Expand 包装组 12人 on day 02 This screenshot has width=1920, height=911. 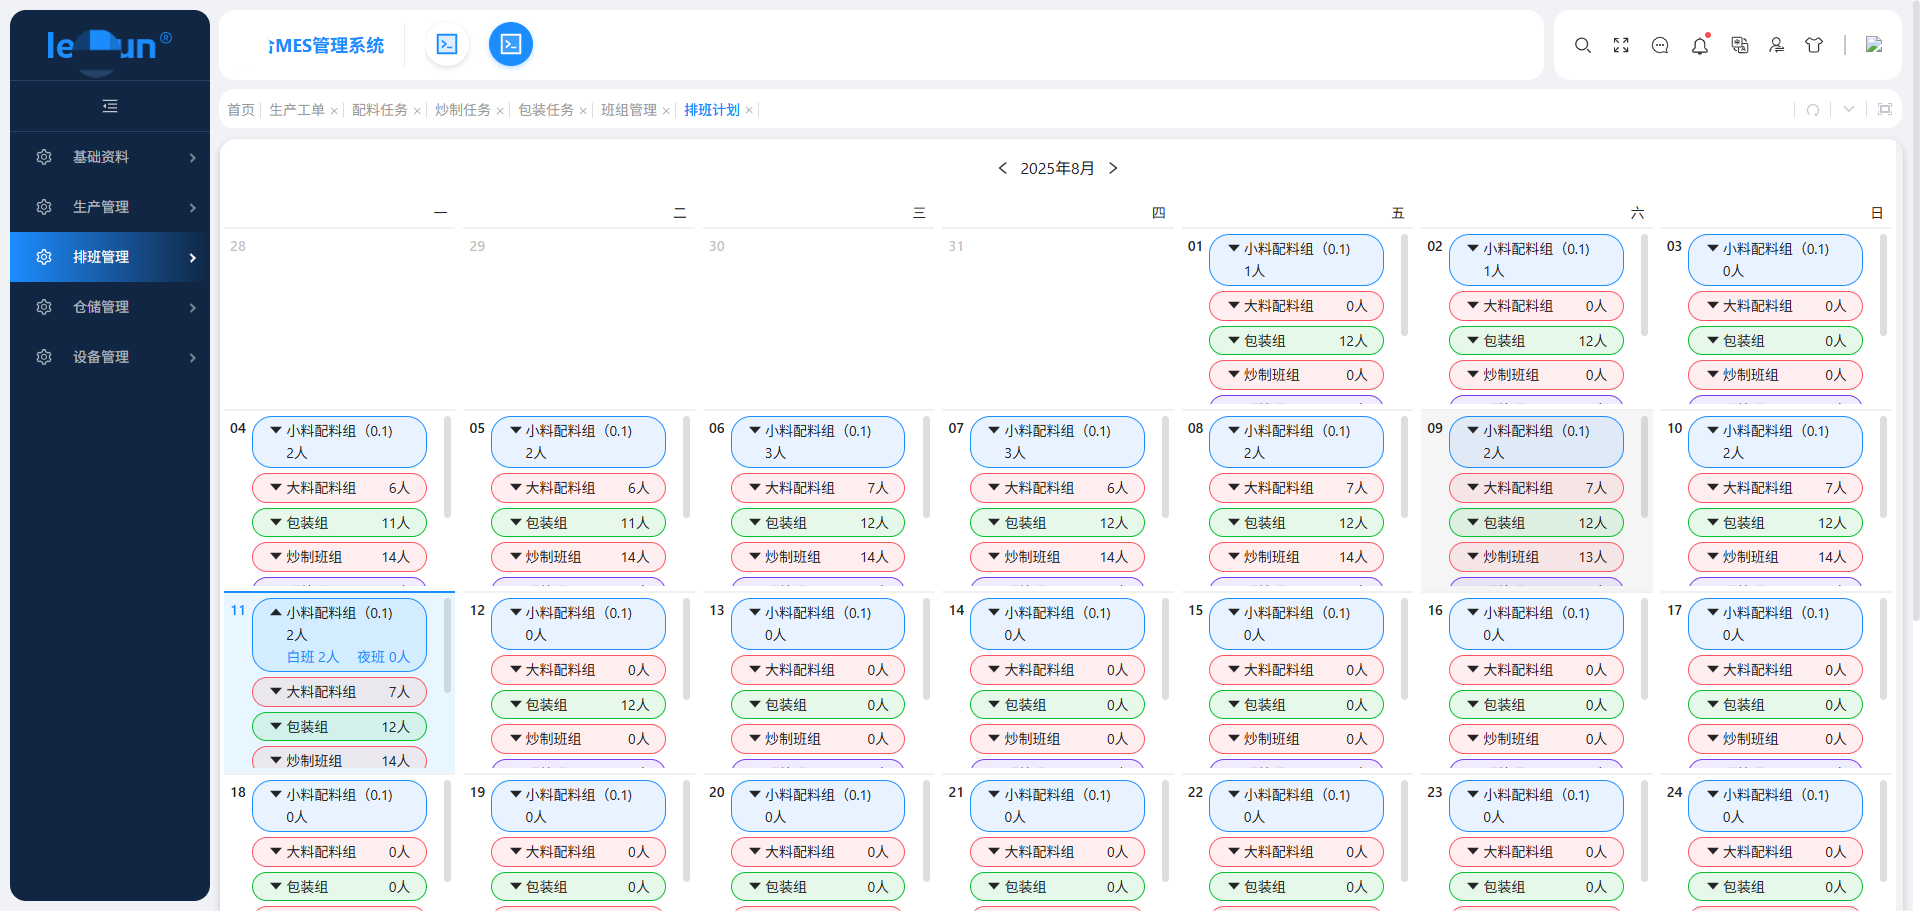pos(1536,341)
